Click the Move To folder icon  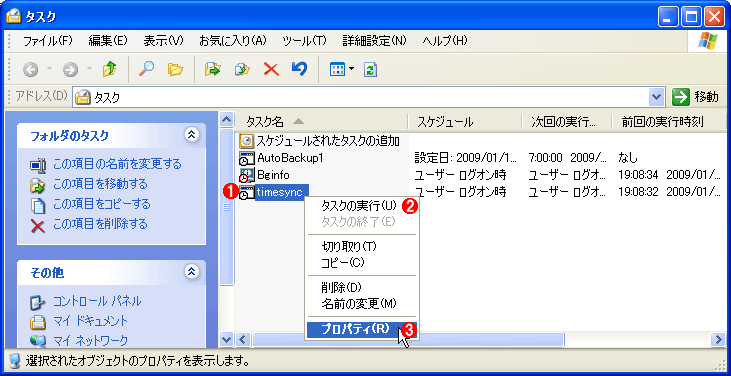coord(212,70)
